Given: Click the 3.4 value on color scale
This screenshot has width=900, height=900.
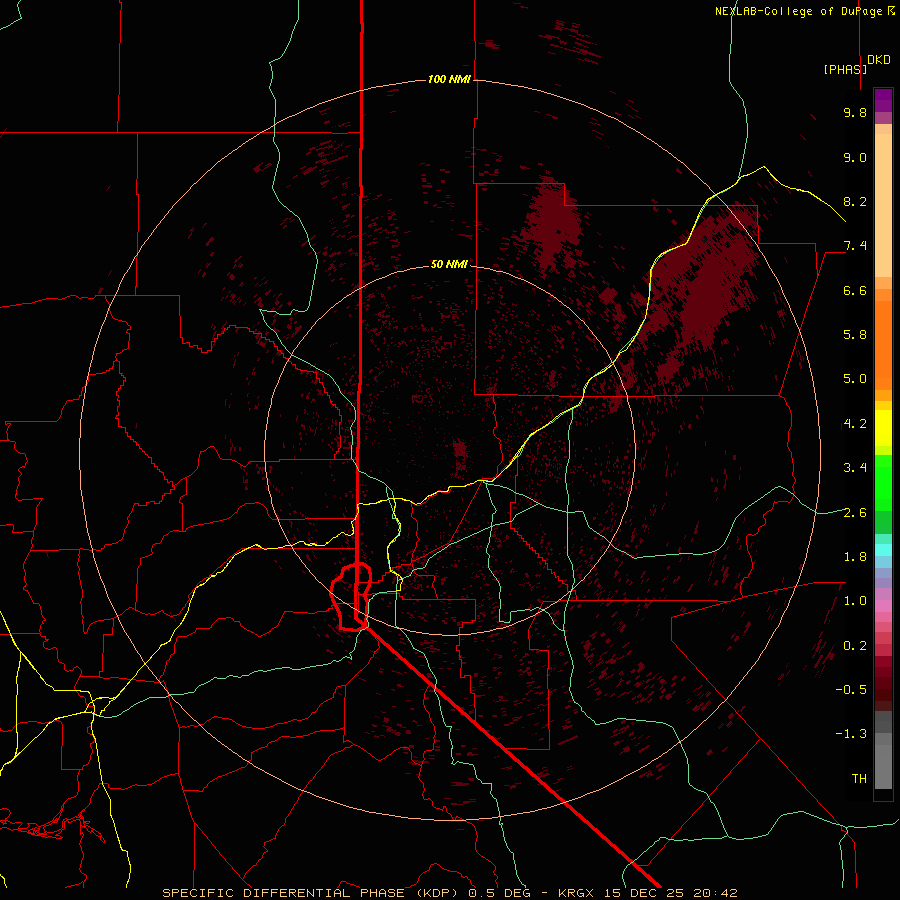Looking at the screenshot, I should point(855,468).
